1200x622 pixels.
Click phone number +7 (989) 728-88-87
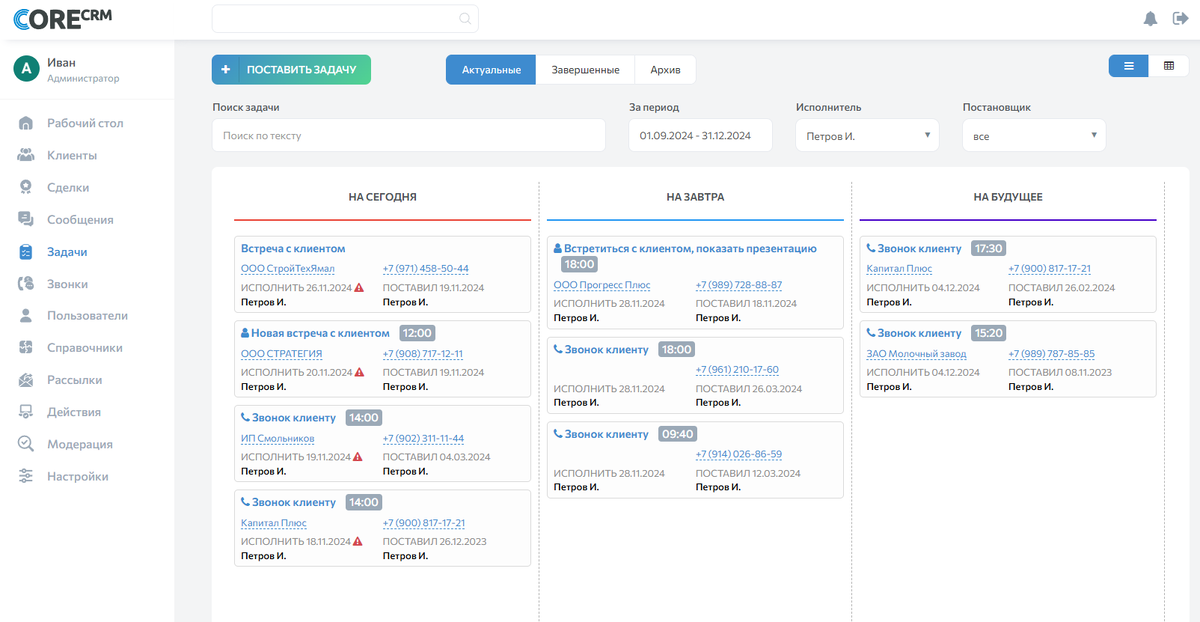pos(739,285)
